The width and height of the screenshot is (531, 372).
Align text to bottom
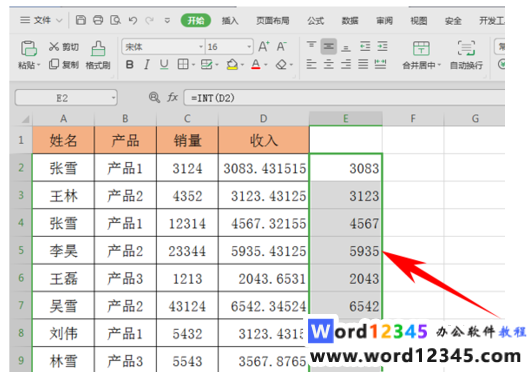click(346, 47)
